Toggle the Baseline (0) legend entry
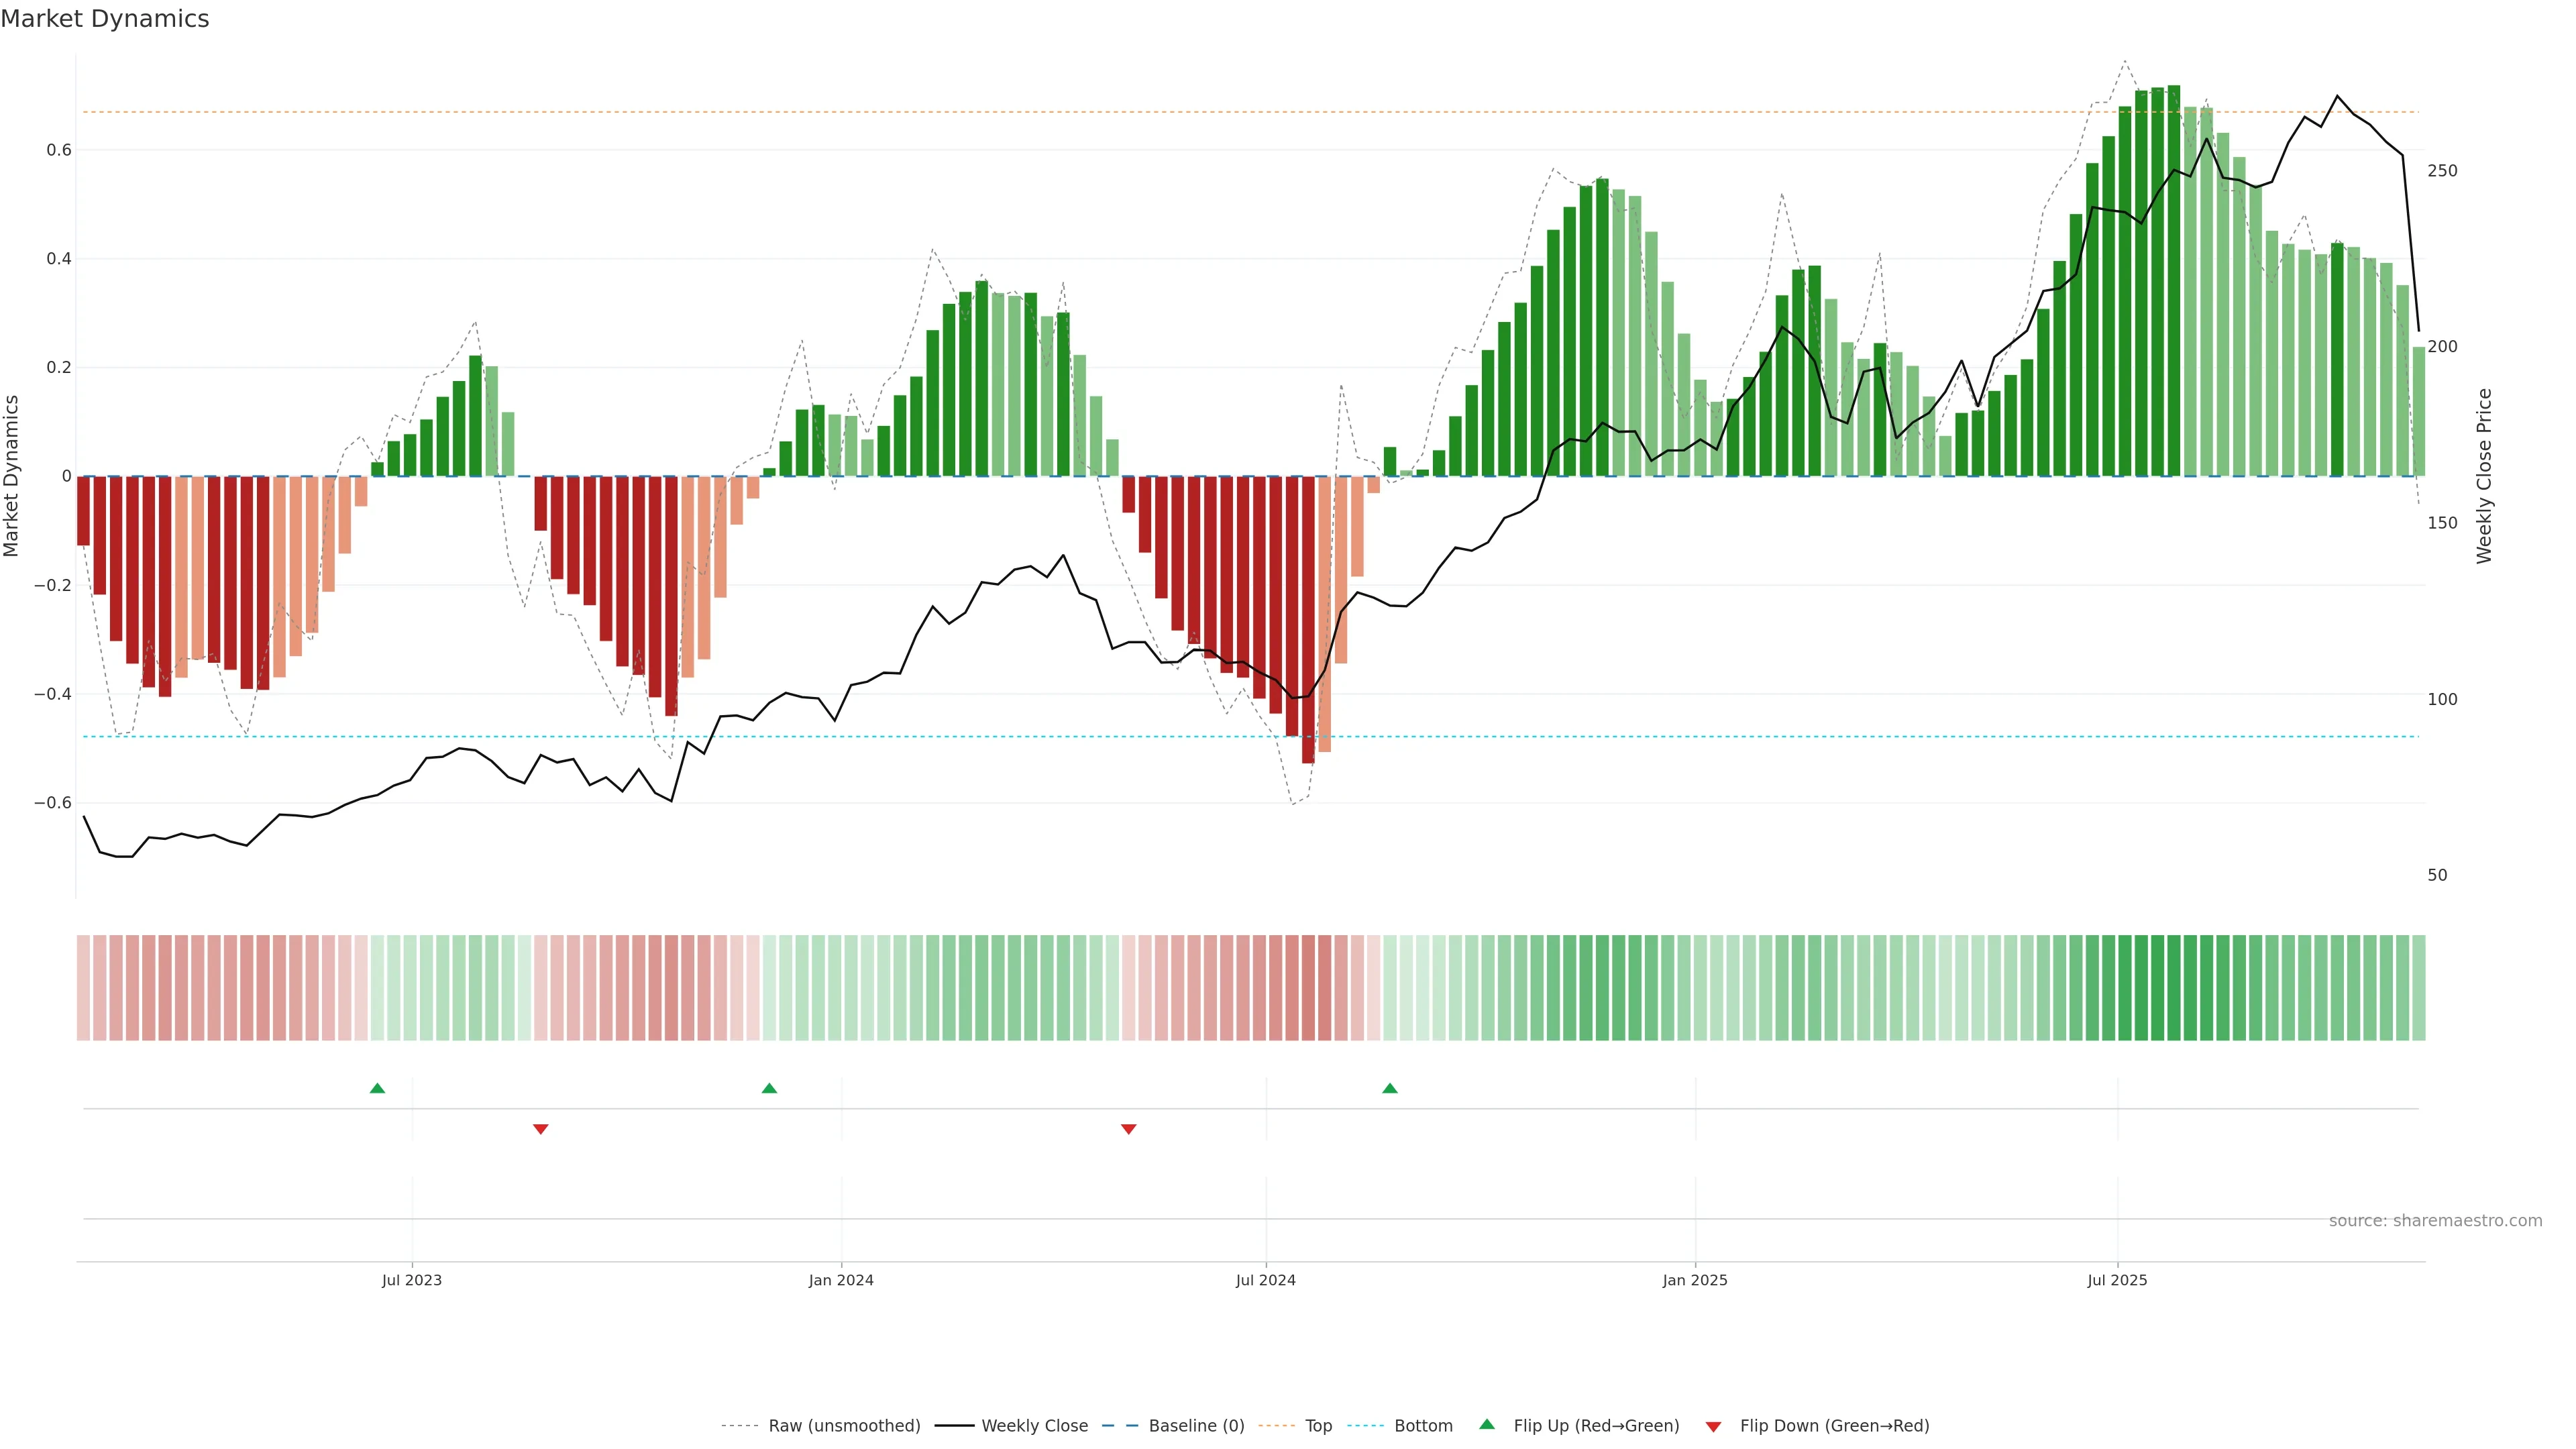Screen dimensions: 2576x1449 (x=1196, y=1426)
